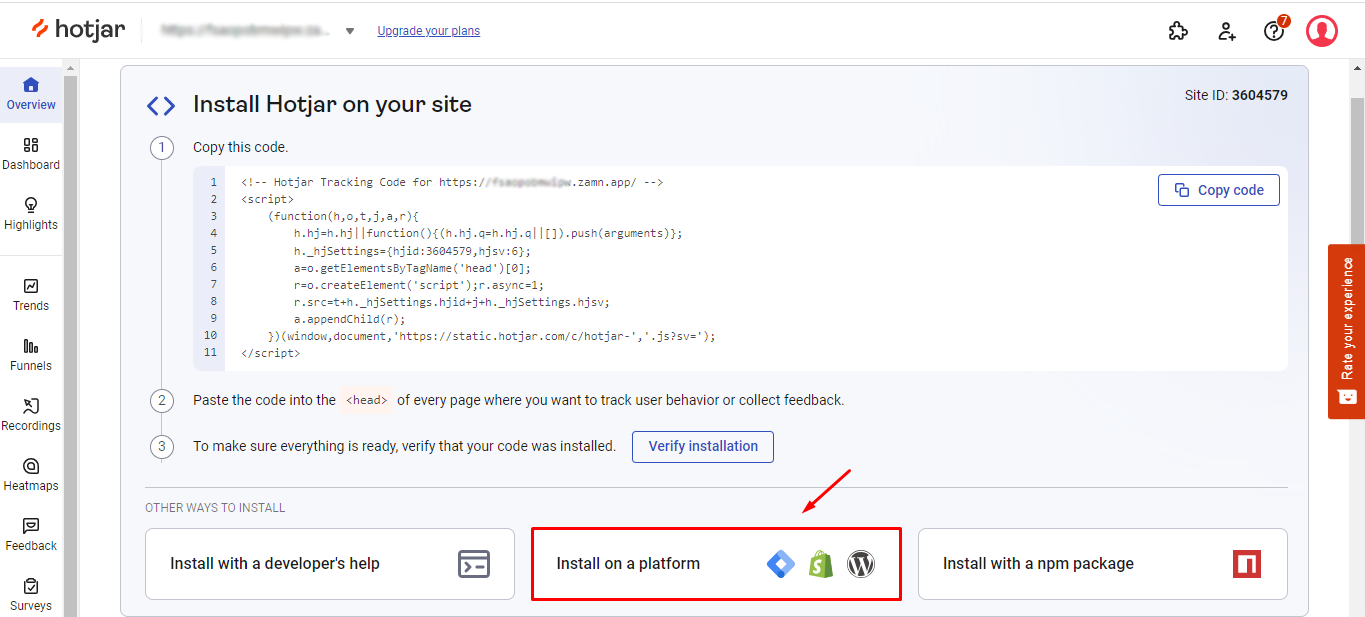Open Highlights in the sidebar
Screen dimensions: 1365x617
[31, 214]
